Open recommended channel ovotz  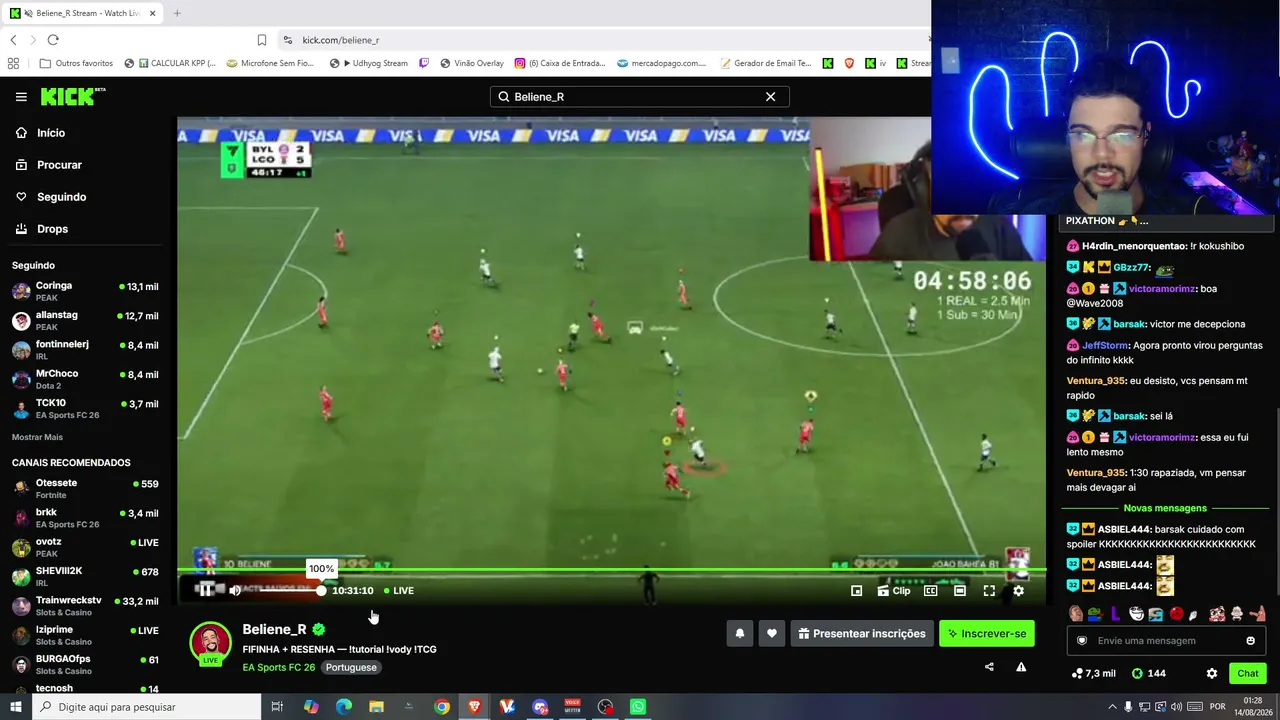[85, 547]
